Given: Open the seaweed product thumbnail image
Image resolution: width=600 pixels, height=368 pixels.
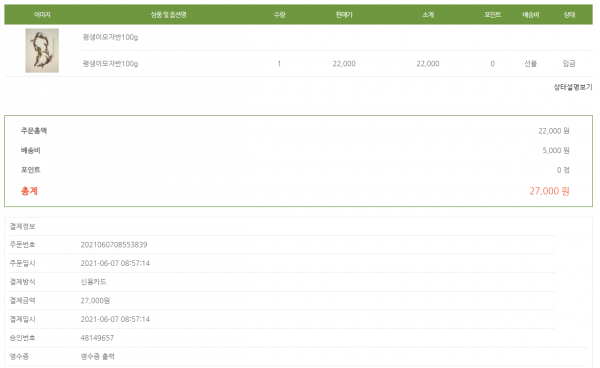Looking at the screenshot, I should pos(42,50).
